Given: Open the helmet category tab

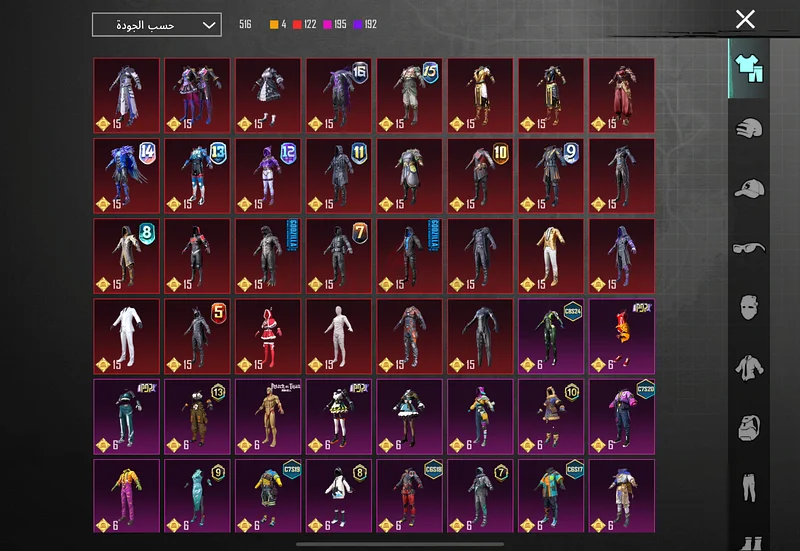Looking at the screenshot, I should point(749,128).
